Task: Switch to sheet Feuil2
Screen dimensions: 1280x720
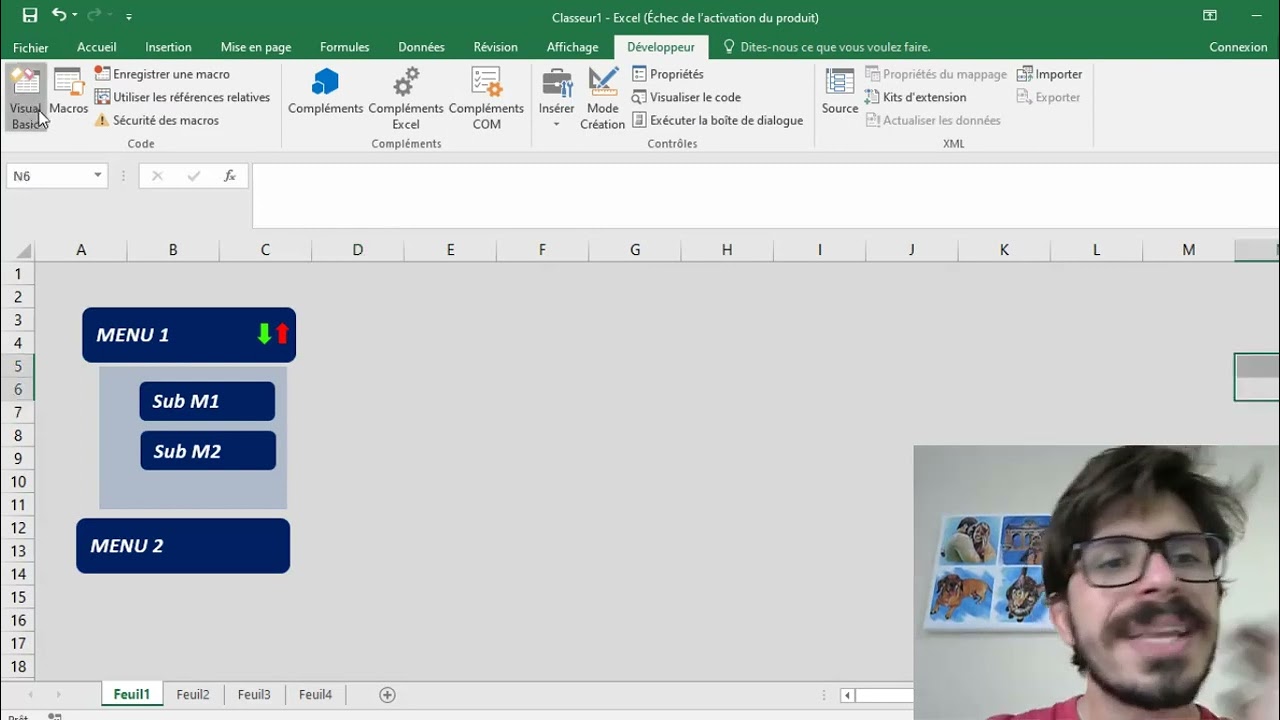Action: [x=193, y=694]
